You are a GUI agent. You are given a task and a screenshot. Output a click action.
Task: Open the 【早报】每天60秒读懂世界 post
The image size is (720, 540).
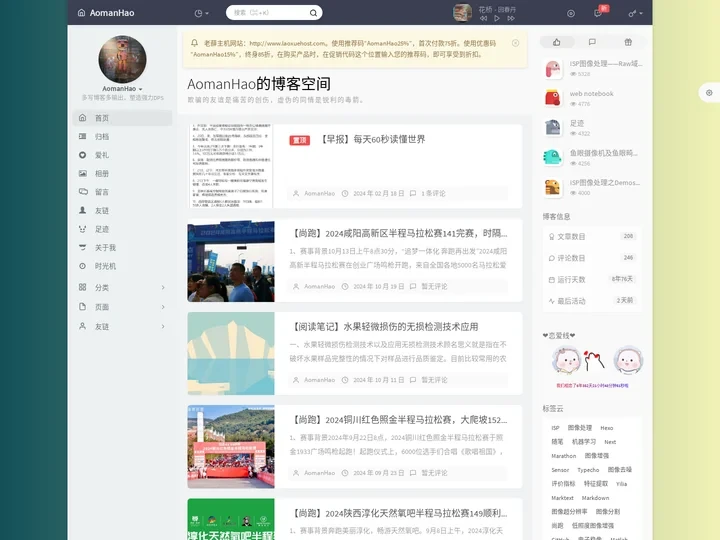click(371, 139)
